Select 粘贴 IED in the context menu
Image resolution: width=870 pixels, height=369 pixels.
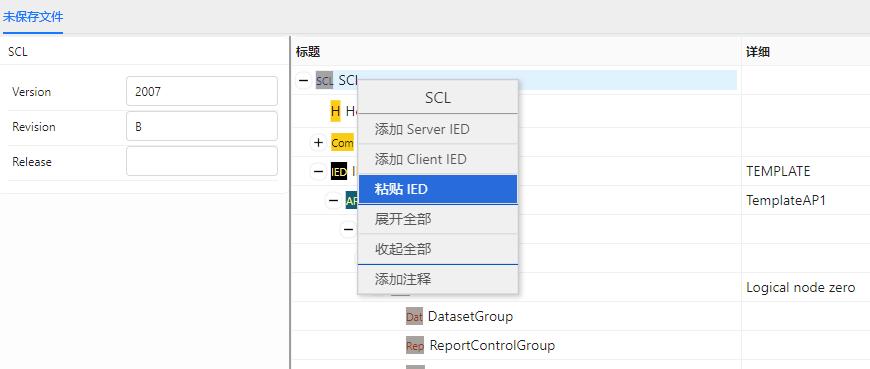[438, 189]
